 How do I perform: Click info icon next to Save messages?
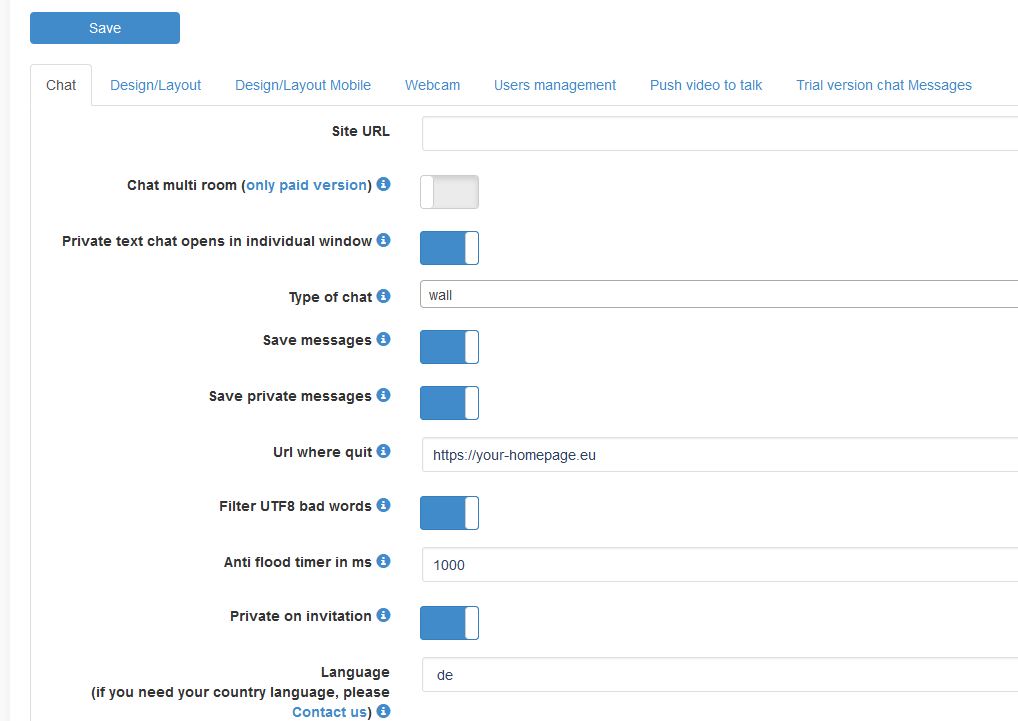tap(384, 339)
